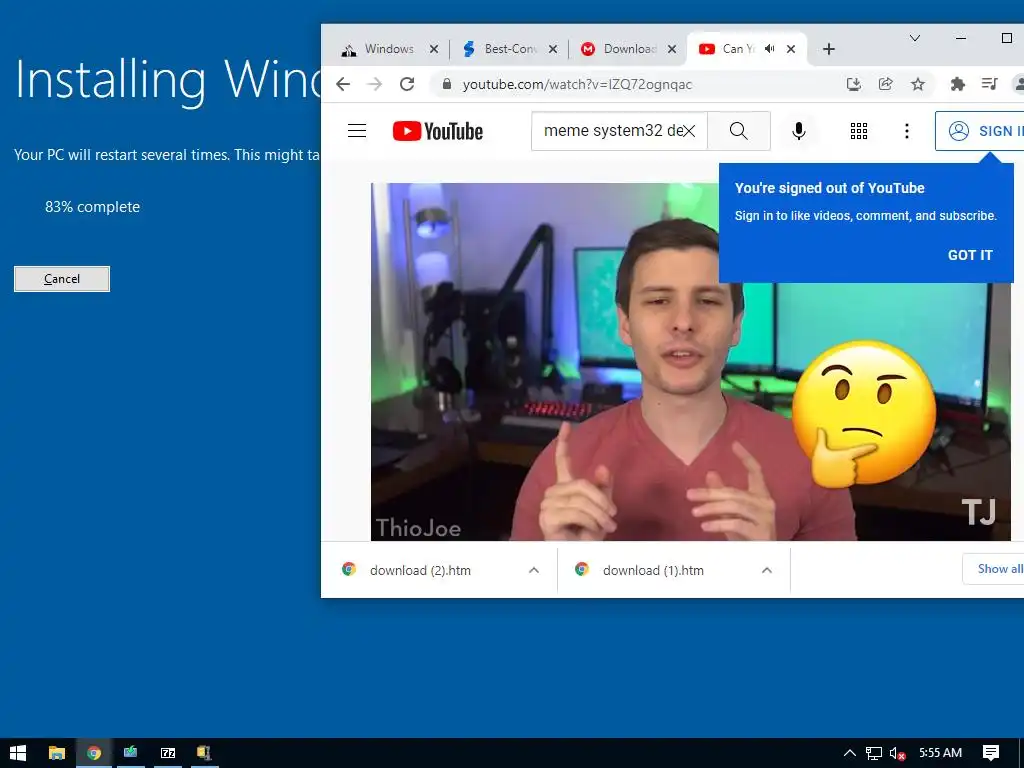Screen dimensions: 1024x768
Task: Open YouTube apps grid
Action: point(859,131)
